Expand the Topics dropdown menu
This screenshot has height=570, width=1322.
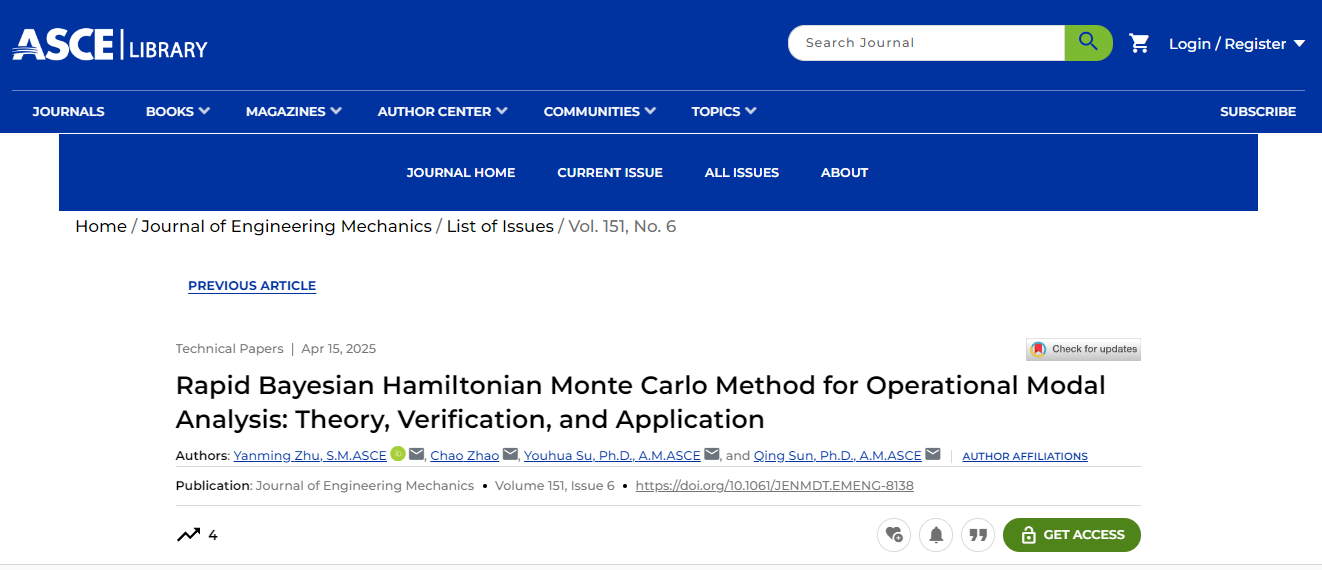tap(723, 112)
